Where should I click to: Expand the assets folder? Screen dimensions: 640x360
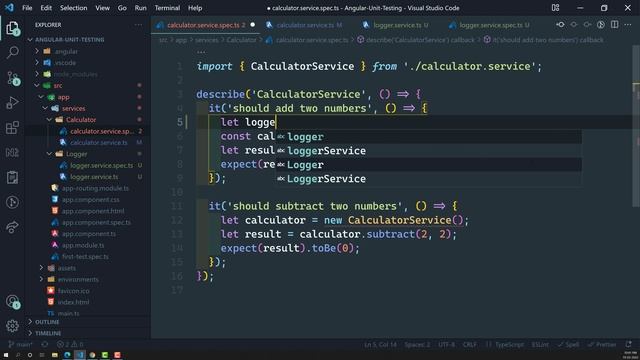pos(41,268)
